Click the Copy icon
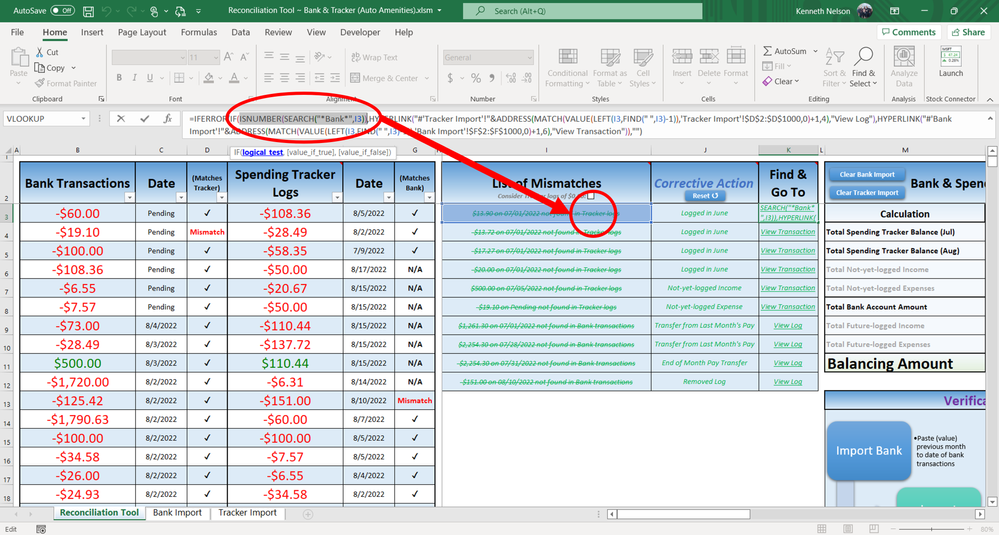 40,68
